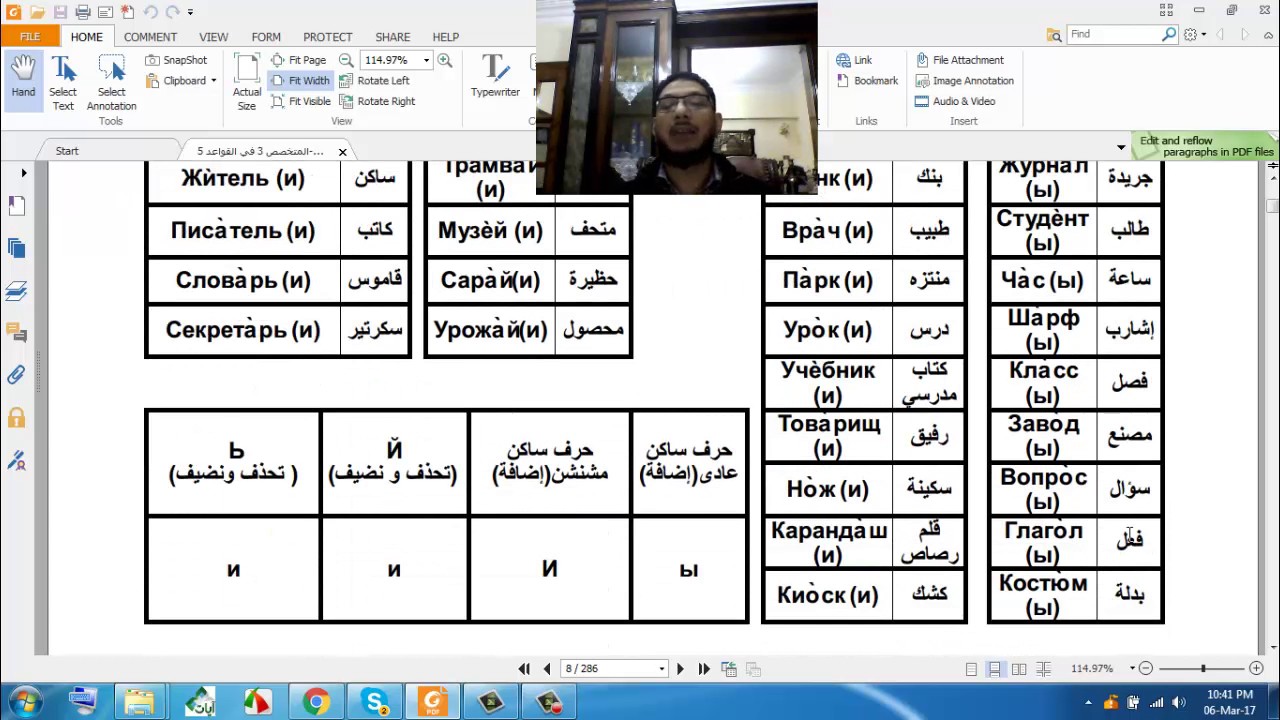Insert a File Attachment
Screen dimensions: 1280x720
pyautogui.click(x=959, y=60)
